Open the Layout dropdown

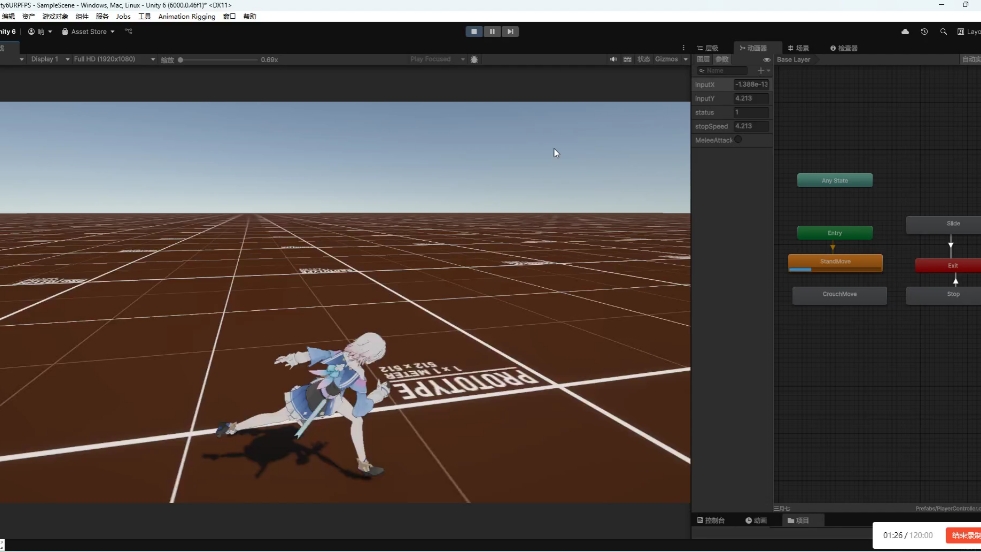pyautogui.click(x=968, y=31)
